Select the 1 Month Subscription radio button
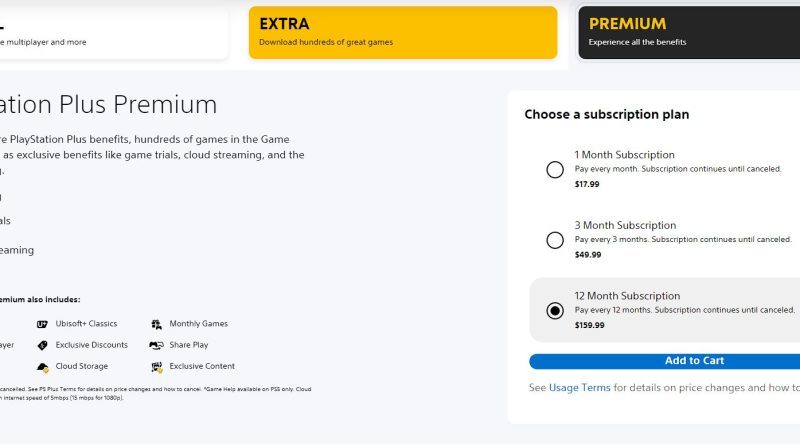Image resolution: width=800 pixels, height=445 pixels. click(555, 169)
